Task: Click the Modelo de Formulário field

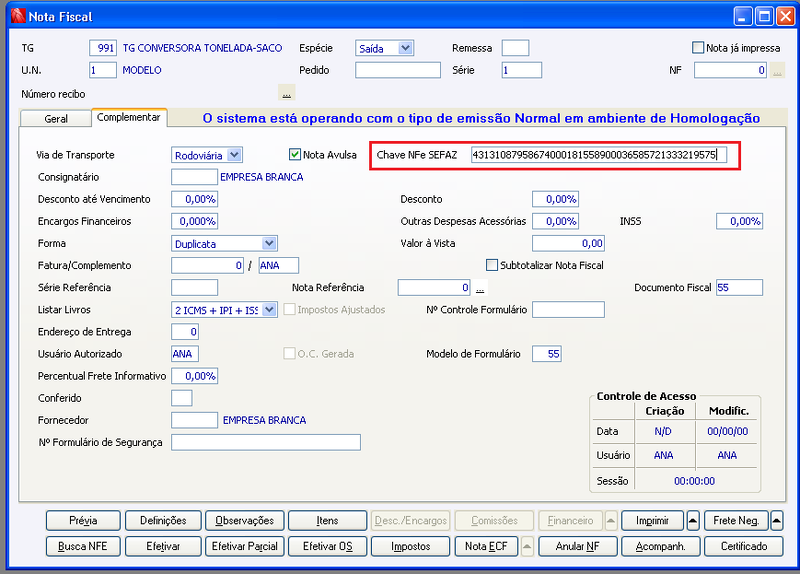Action: (547, 354)
